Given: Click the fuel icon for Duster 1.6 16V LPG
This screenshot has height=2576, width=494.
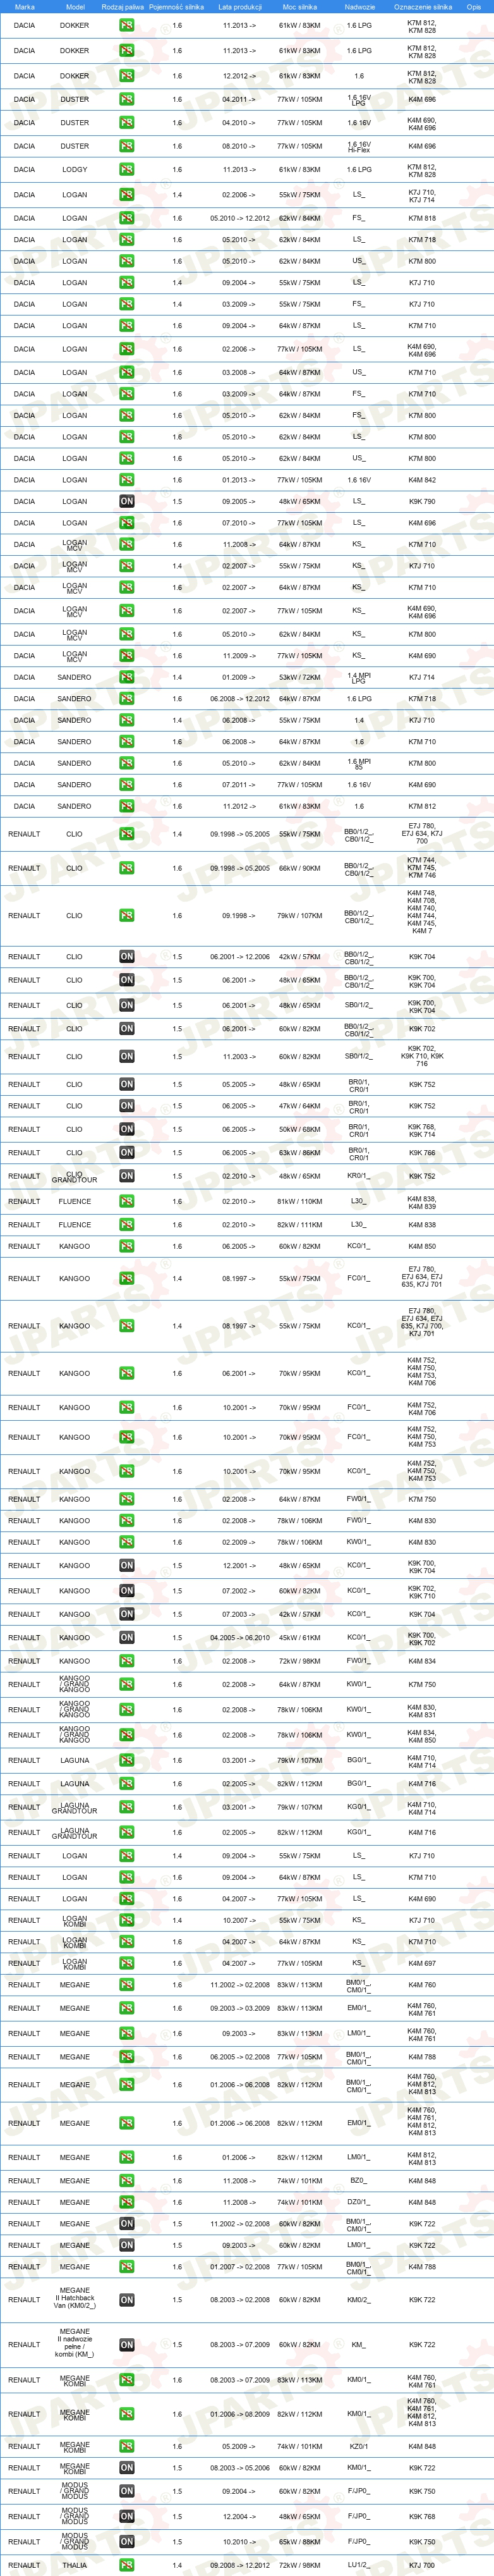Looking at the screenshot, I should [x=126, y=99].
